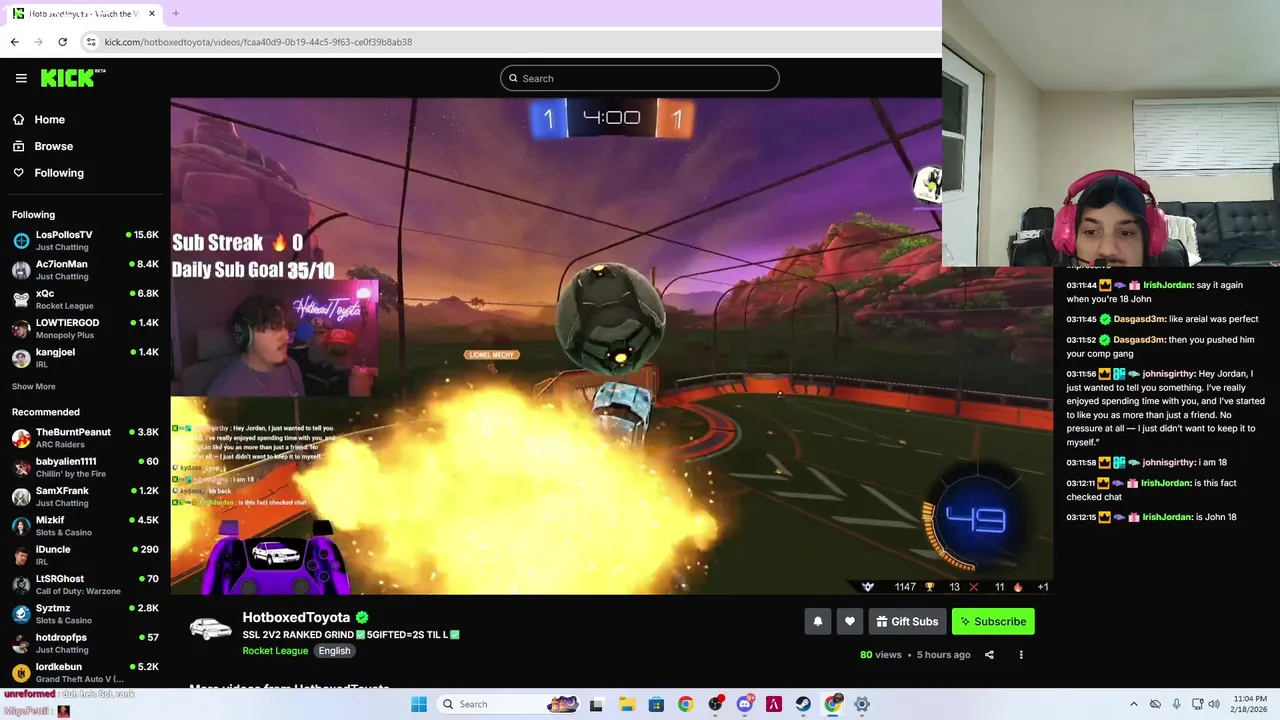
Task: Open Mizkif Slots & Casino channel
Action: click(85, 526)
